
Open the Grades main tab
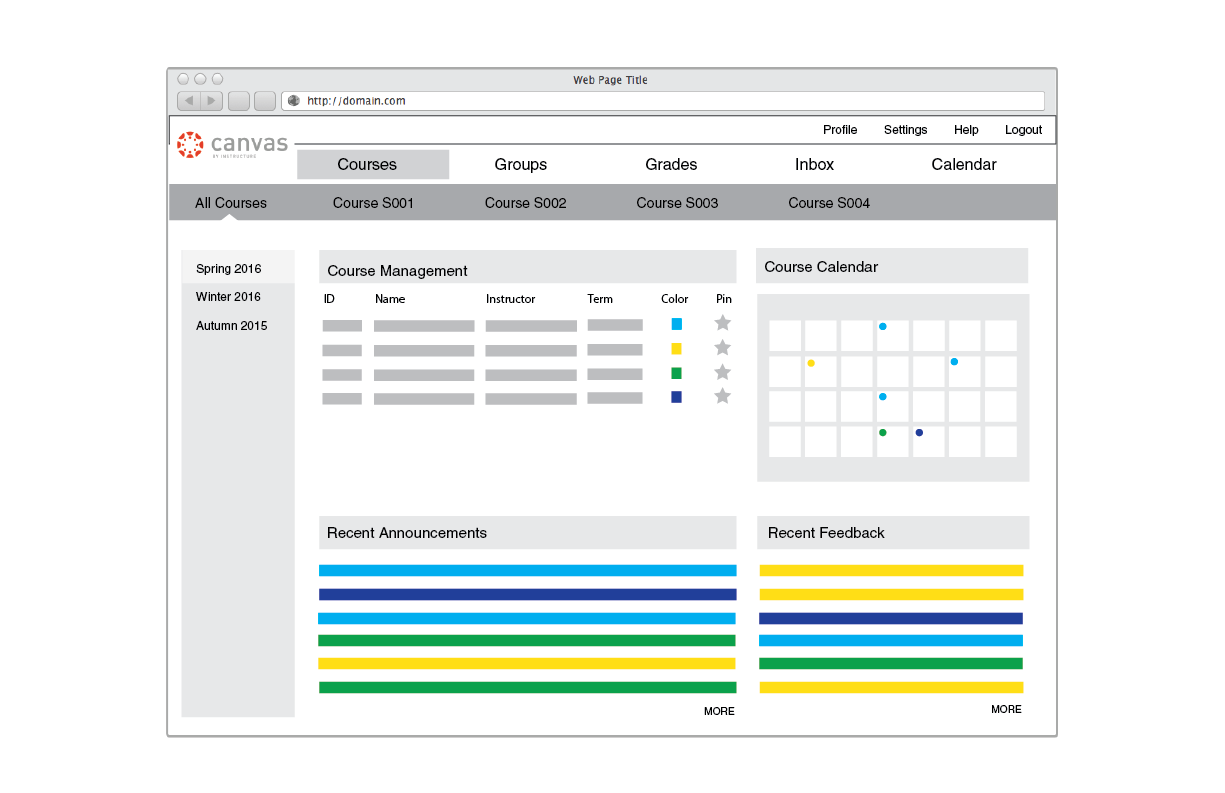671,165
